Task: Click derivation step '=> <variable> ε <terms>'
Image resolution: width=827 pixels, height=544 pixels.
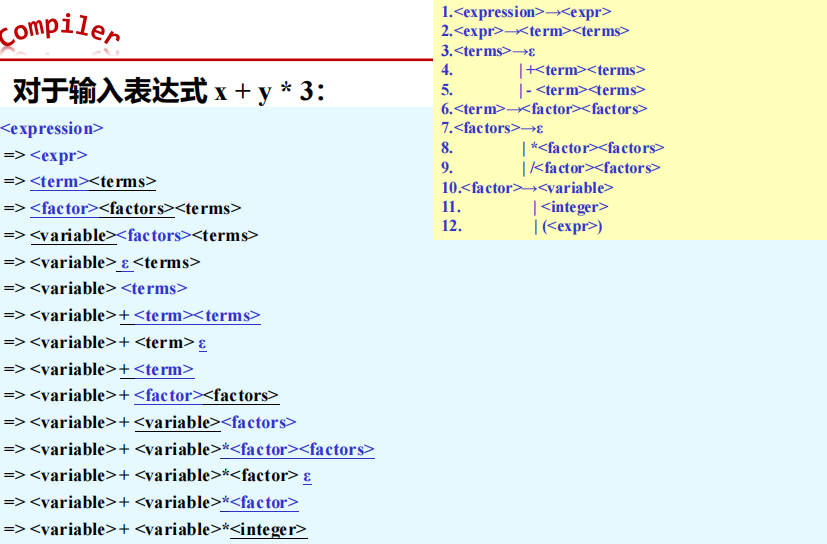Action: 102,262
